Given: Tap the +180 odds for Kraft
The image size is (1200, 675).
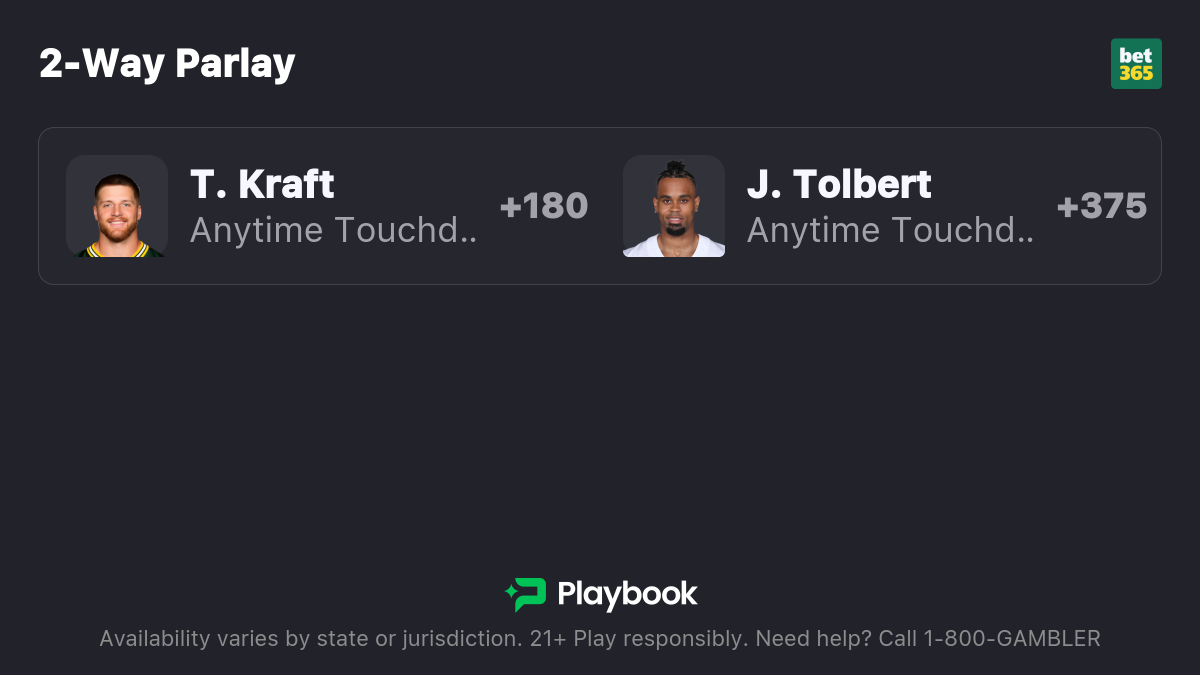Looking at the screenshot, I should click(544, 206).
